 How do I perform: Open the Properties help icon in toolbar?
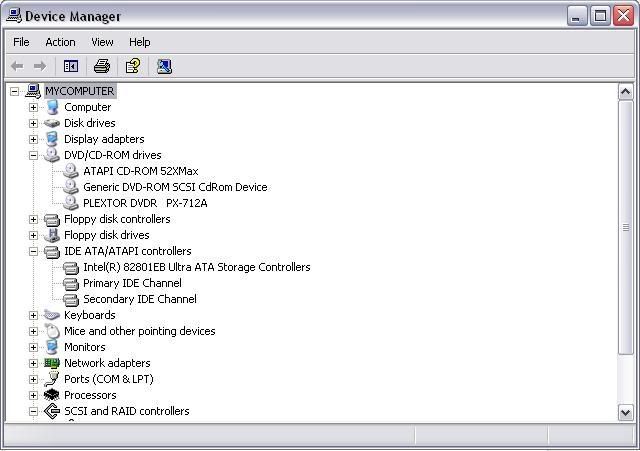coord(133,66)
